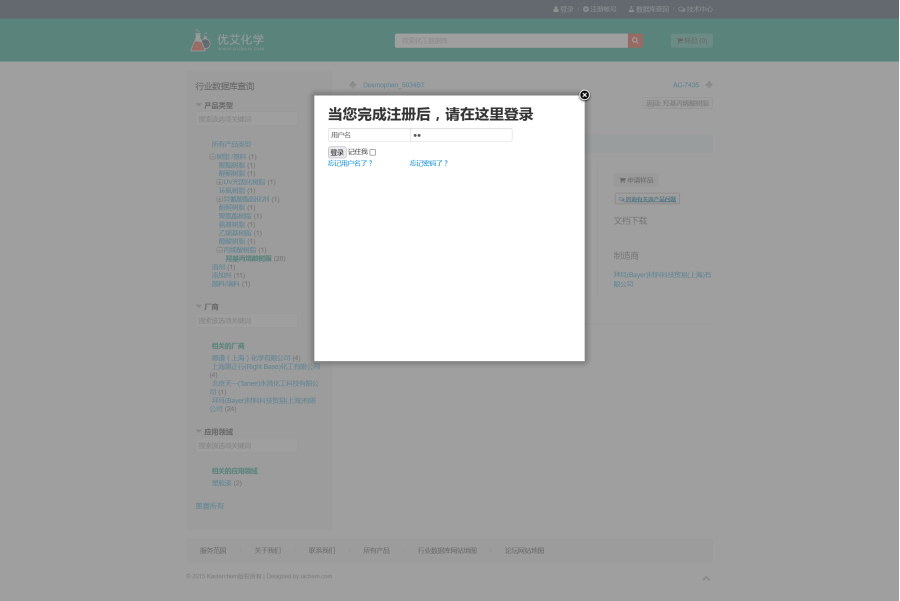Click the 注册帐号 plus icon

tap(585, 9)
